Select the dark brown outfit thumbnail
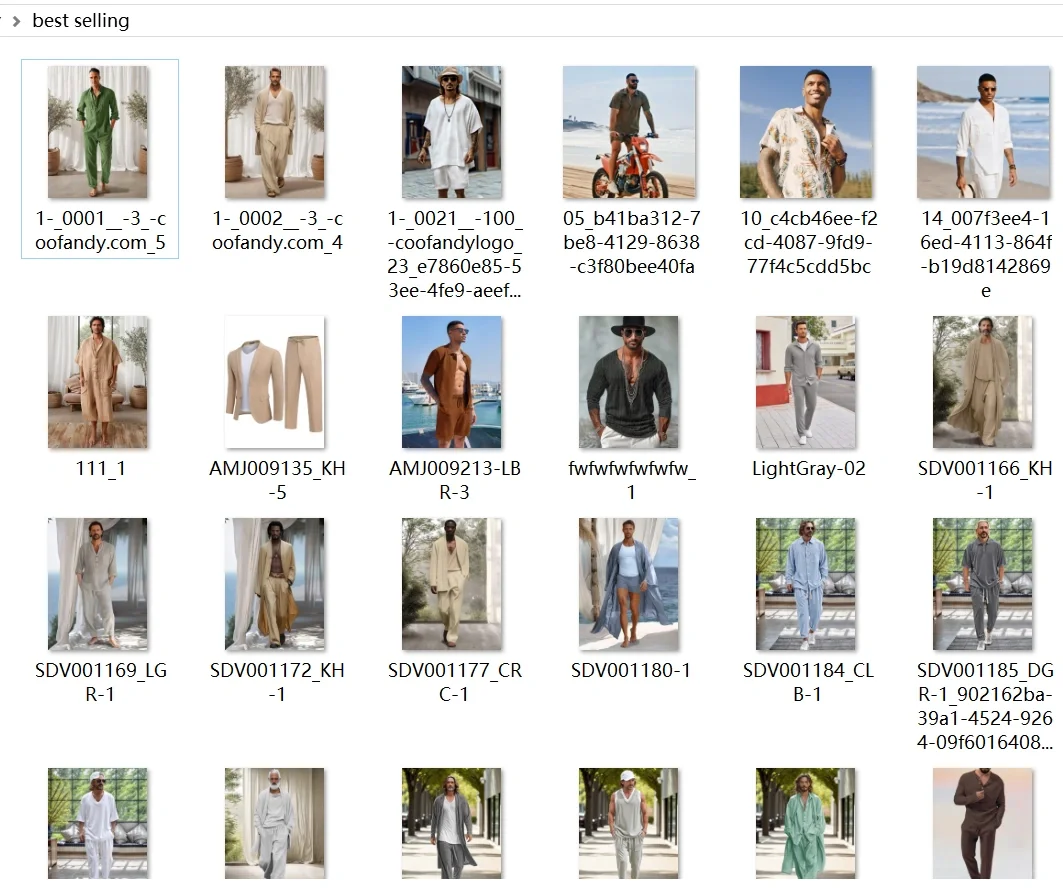1063x894 pixels. (983, 824)
